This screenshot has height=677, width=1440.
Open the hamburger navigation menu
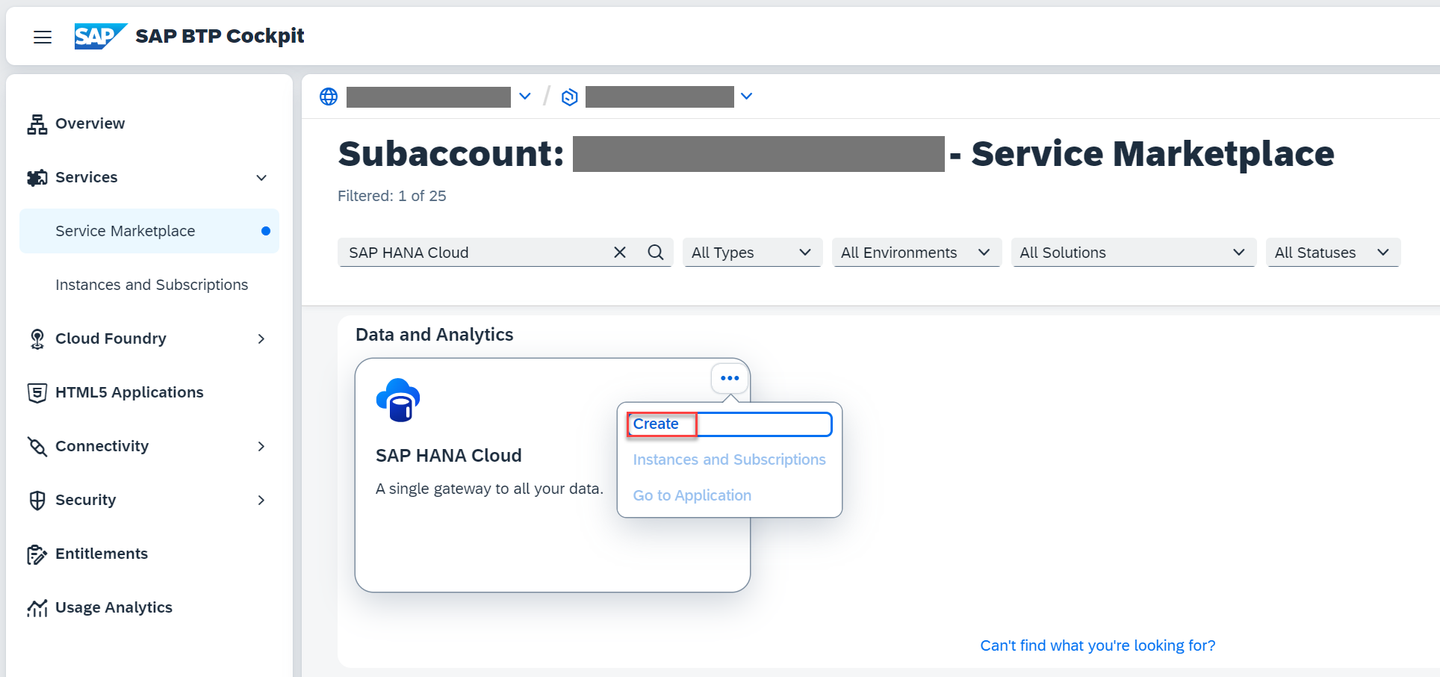tap(42, 37)
